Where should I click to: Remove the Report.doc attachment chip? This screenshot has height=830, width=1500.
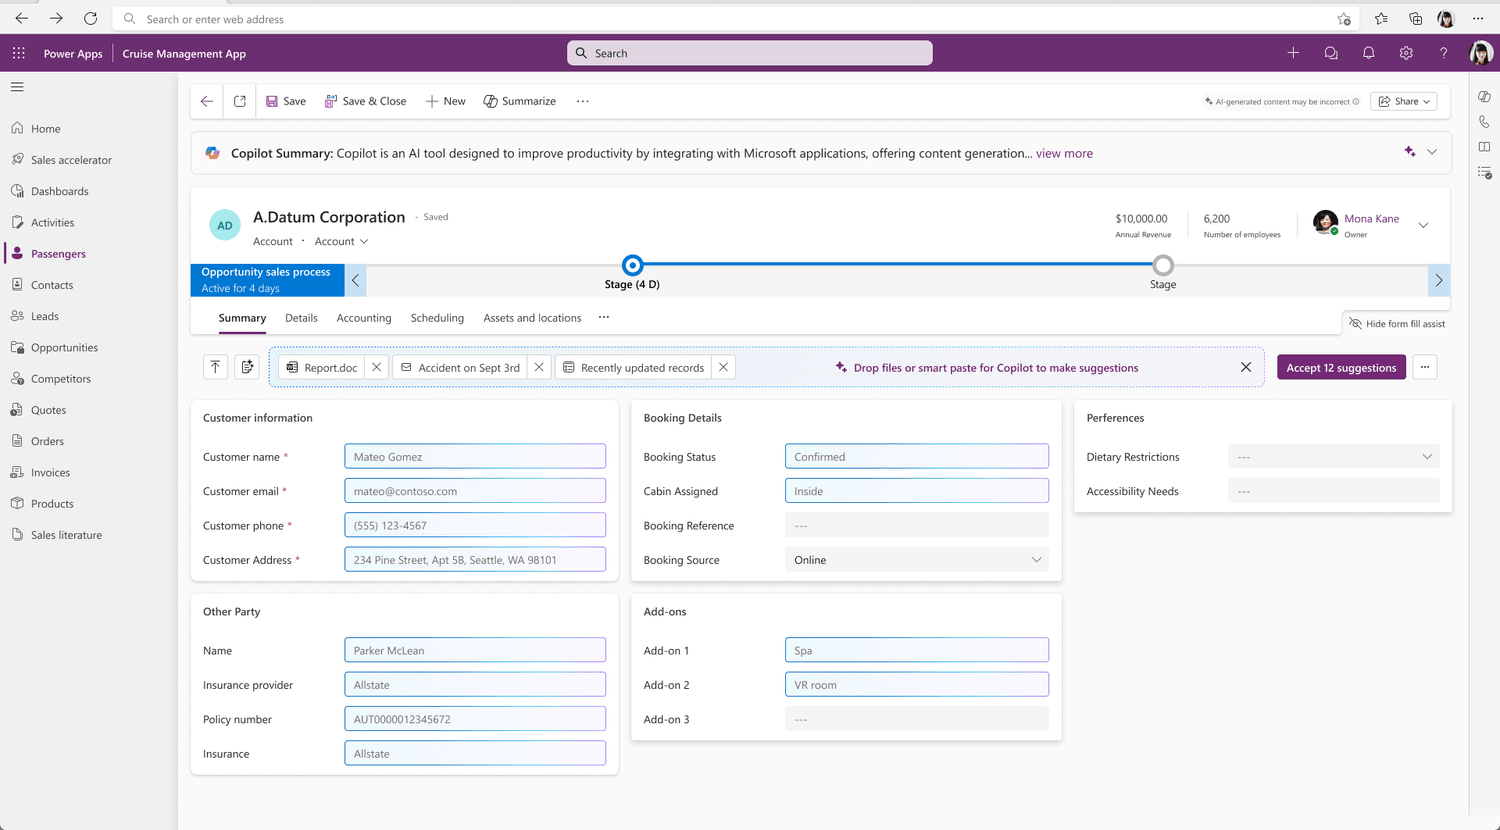377,367
